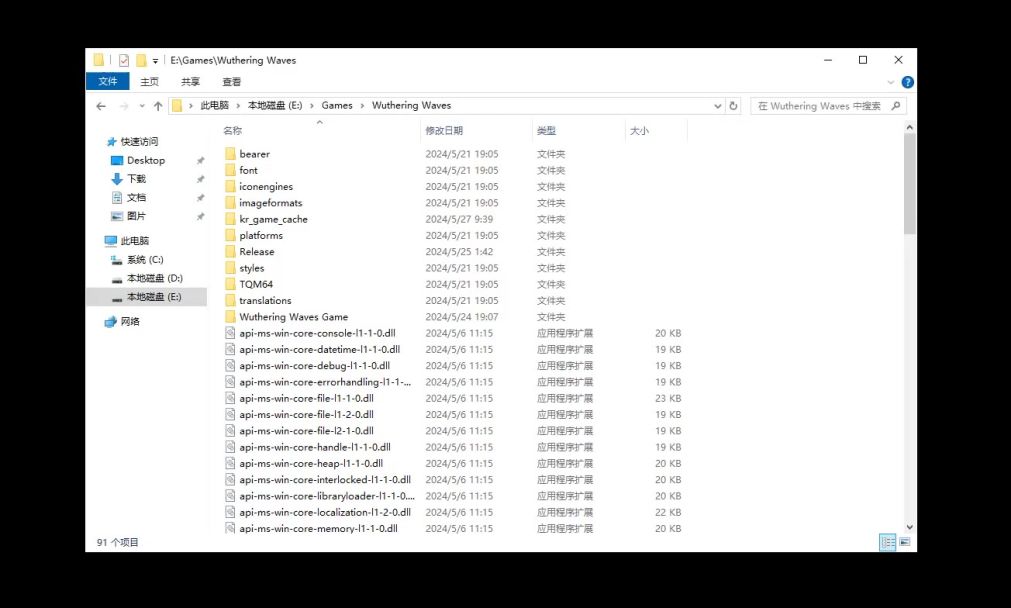Click the properties quick access icon
The height and width of the screenshot is (608, 1011).
click(124, 61)
